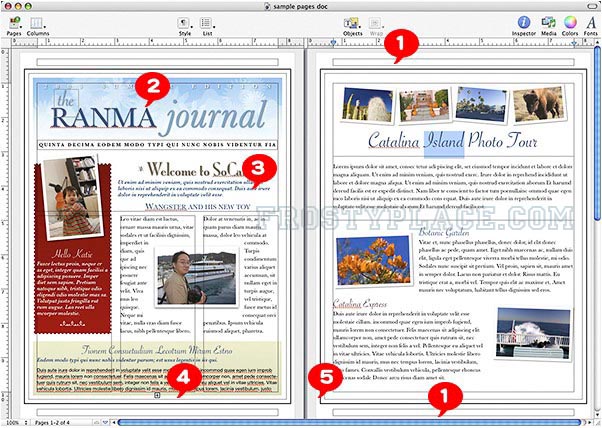Click the horizontal scrollbar left arrow
Viewport: 602px width, 428px height.
pyautogui.click(x=114, y=423)
